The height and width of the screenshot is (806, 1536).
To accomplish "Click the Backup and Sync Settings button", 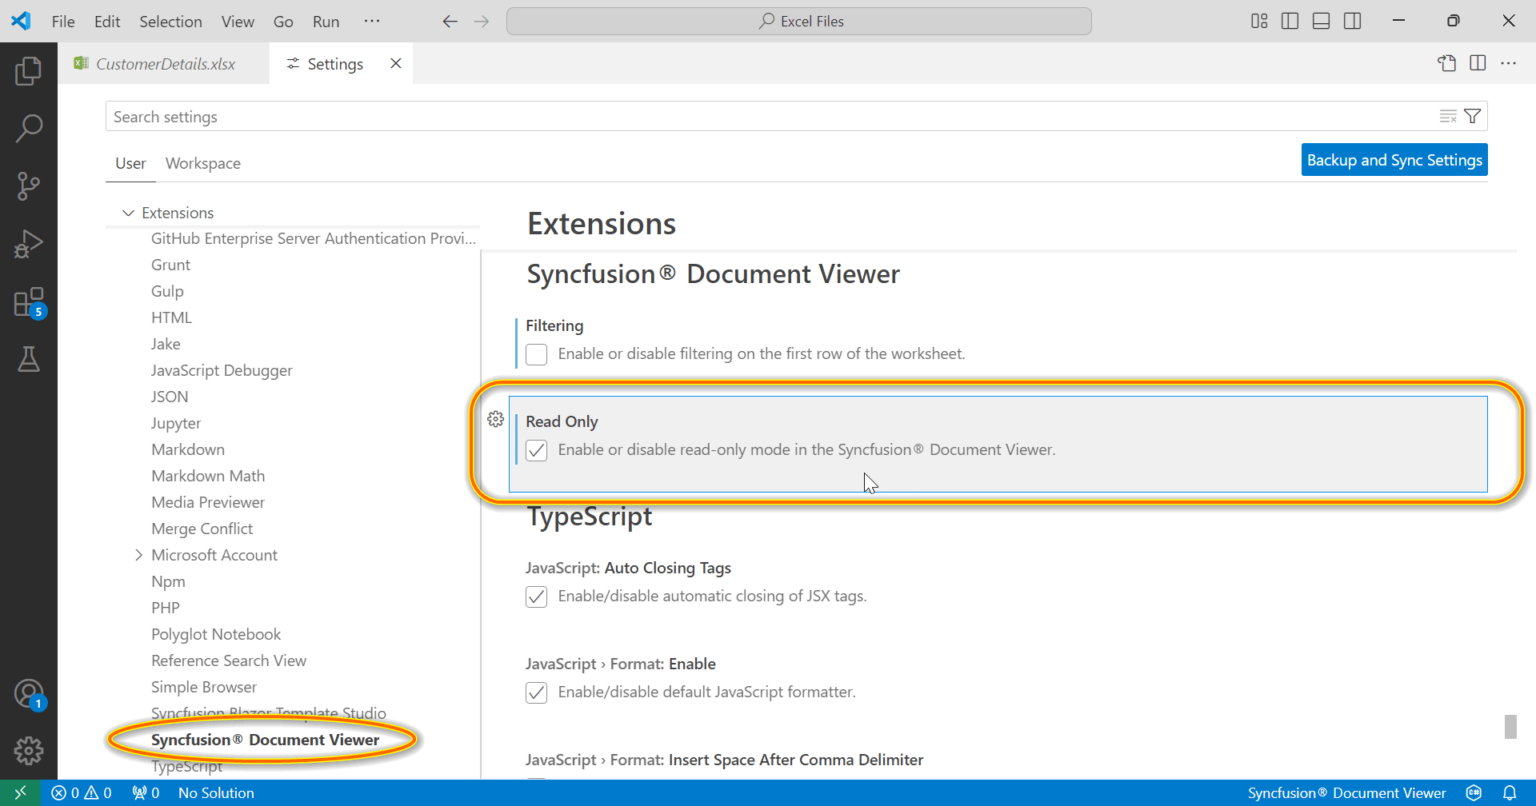I will coord(1394,159).
